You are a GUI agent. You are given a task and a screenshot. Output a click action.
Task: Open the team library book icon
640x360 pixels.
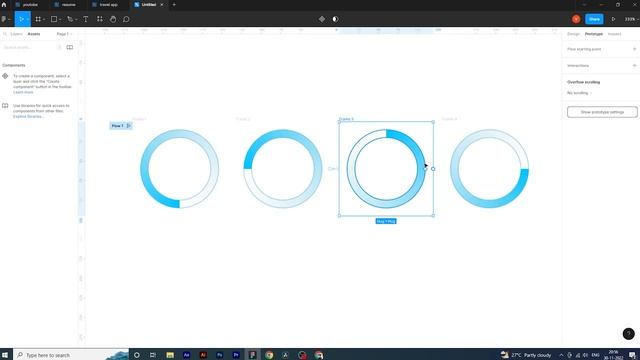70,47
